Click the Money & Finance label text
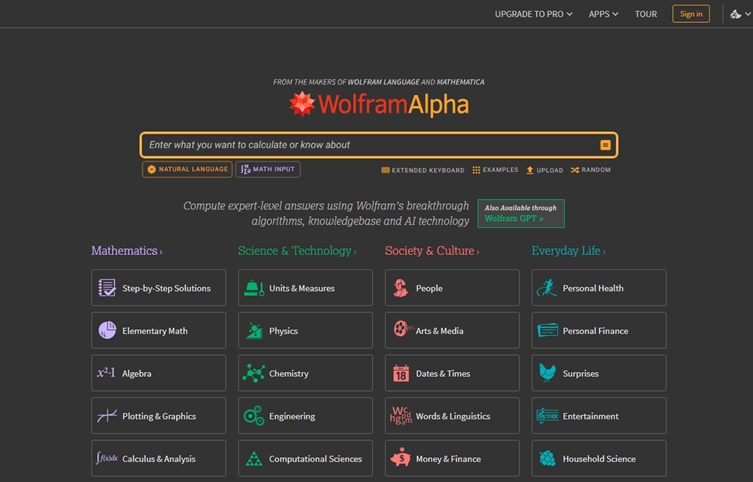 448,459
